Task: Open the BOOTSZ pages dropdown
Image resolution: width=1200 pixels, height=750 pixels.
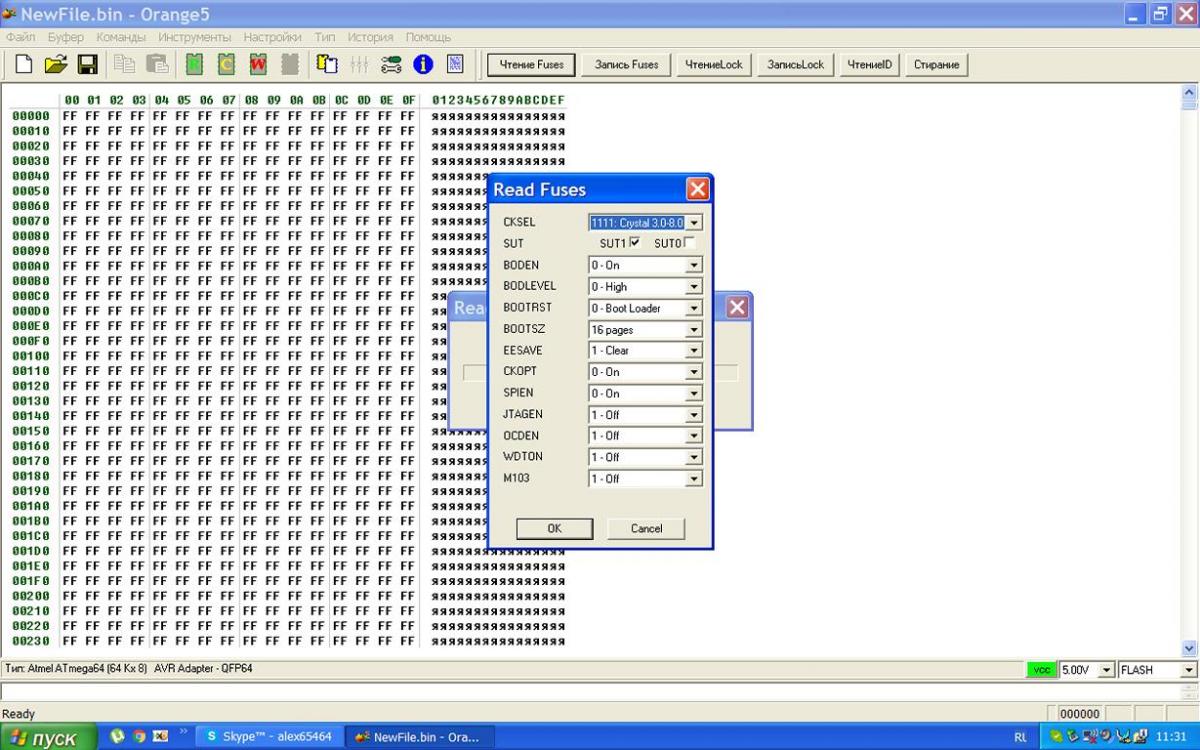Action: (x=694, y=330)
